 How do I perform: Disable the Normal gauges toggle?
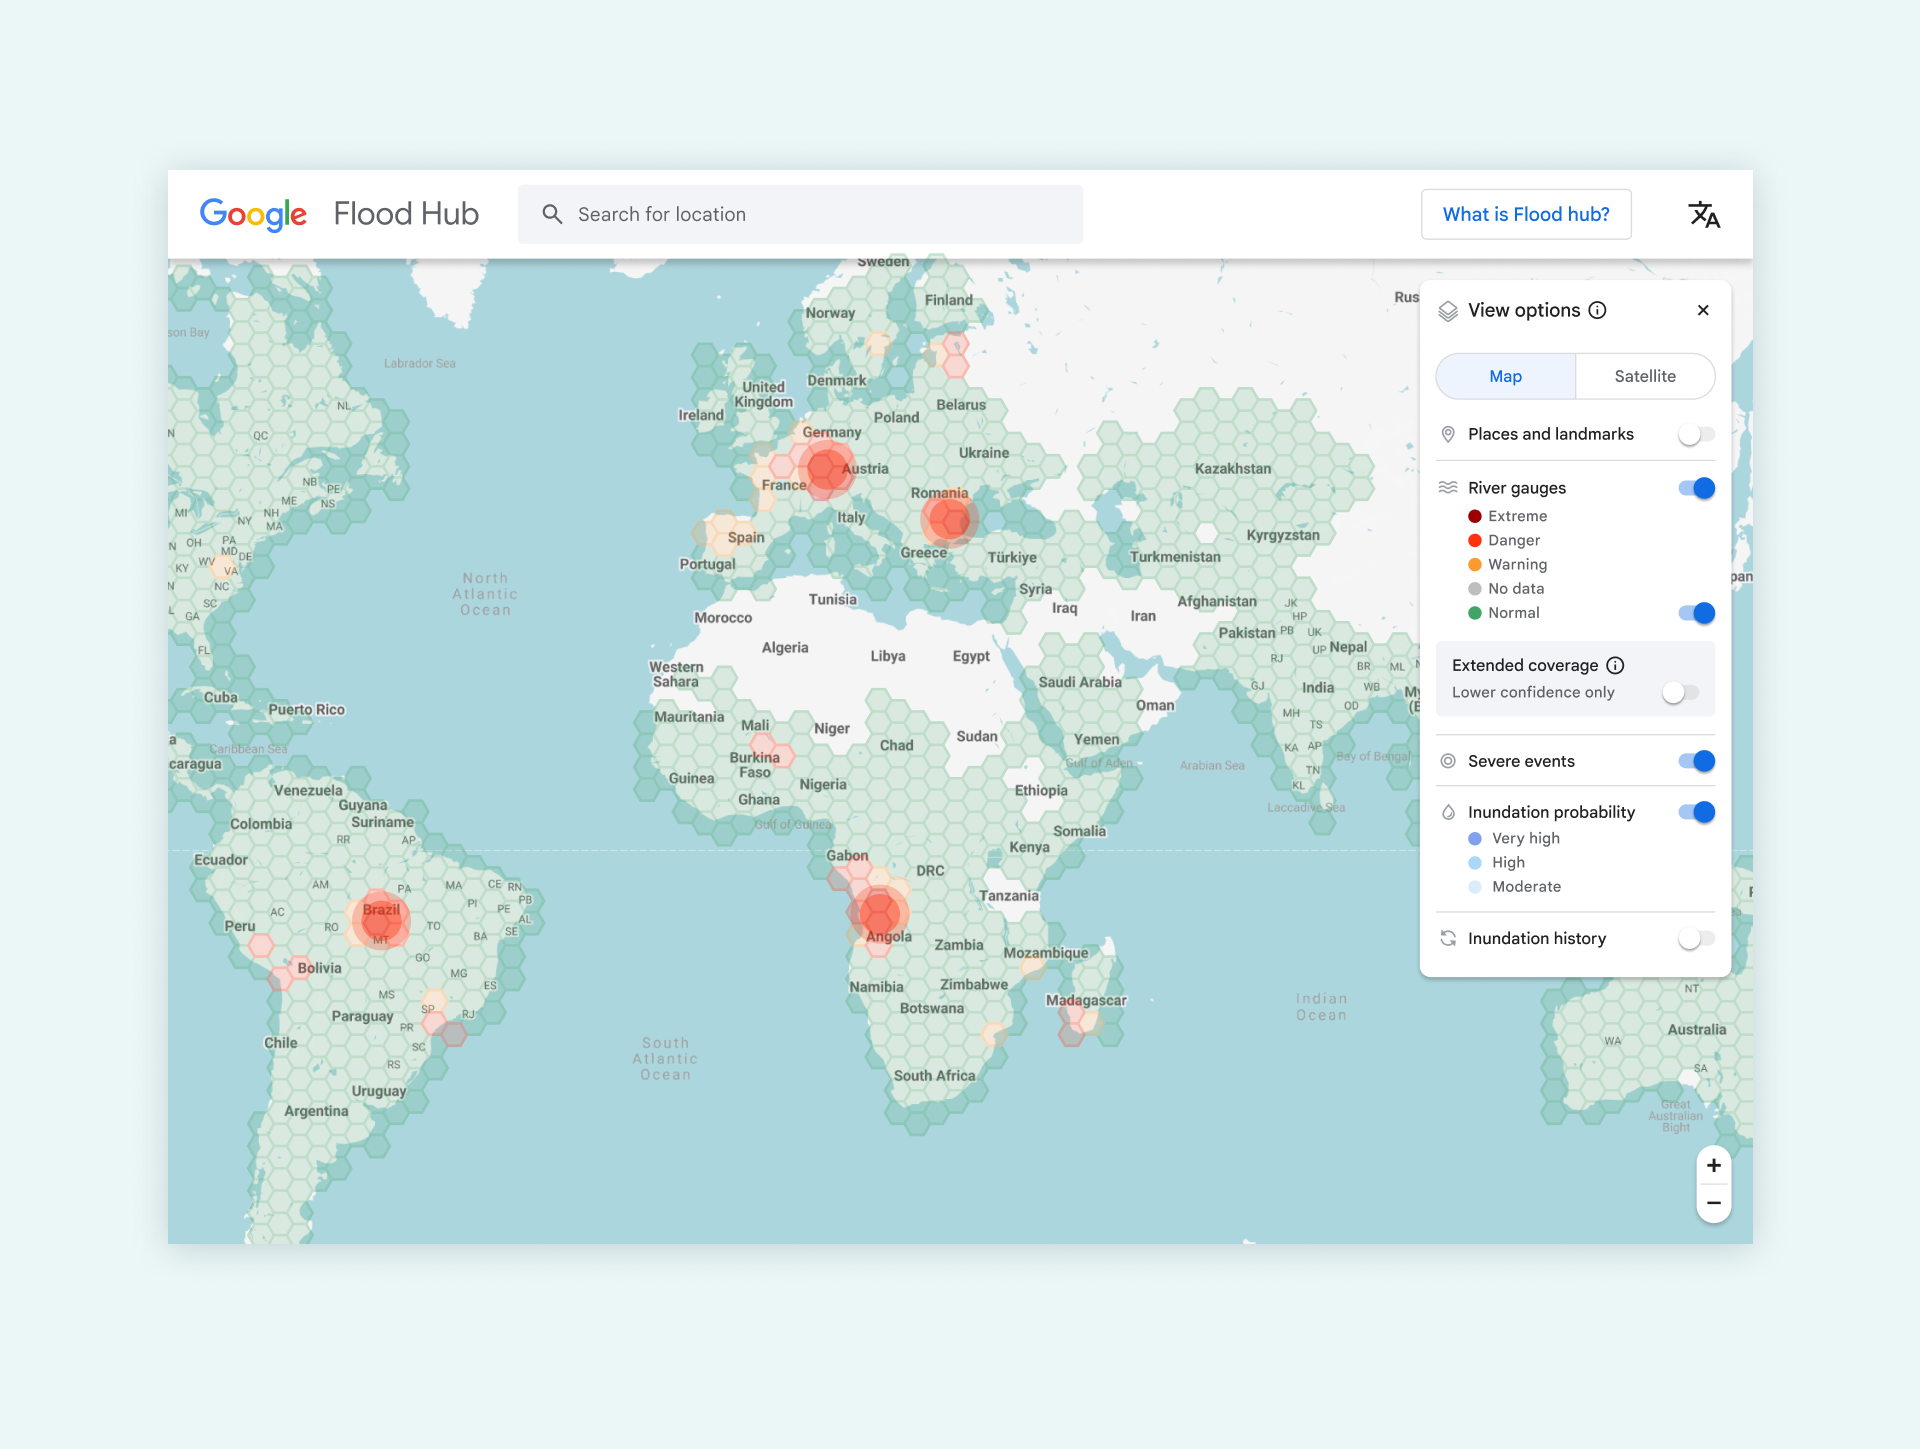coord(1696,613)
